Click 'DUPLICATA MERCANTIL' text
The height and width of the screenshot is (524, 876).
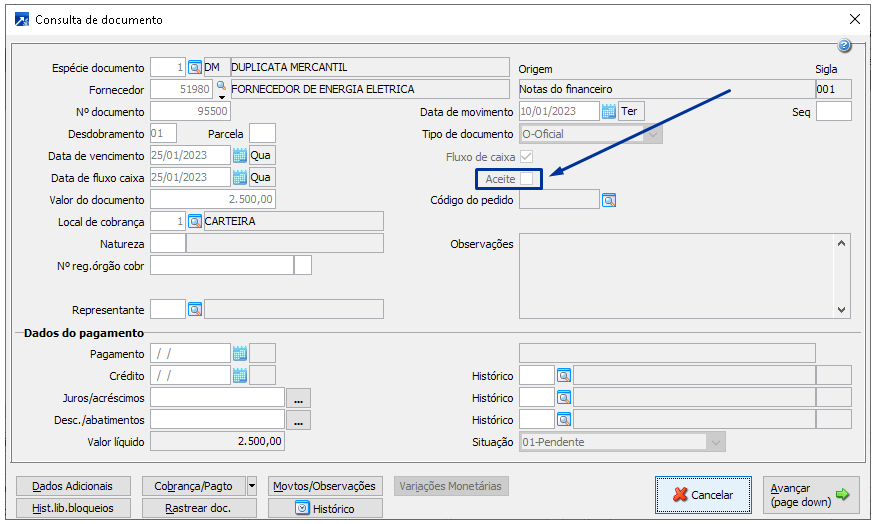coord(289,67)
